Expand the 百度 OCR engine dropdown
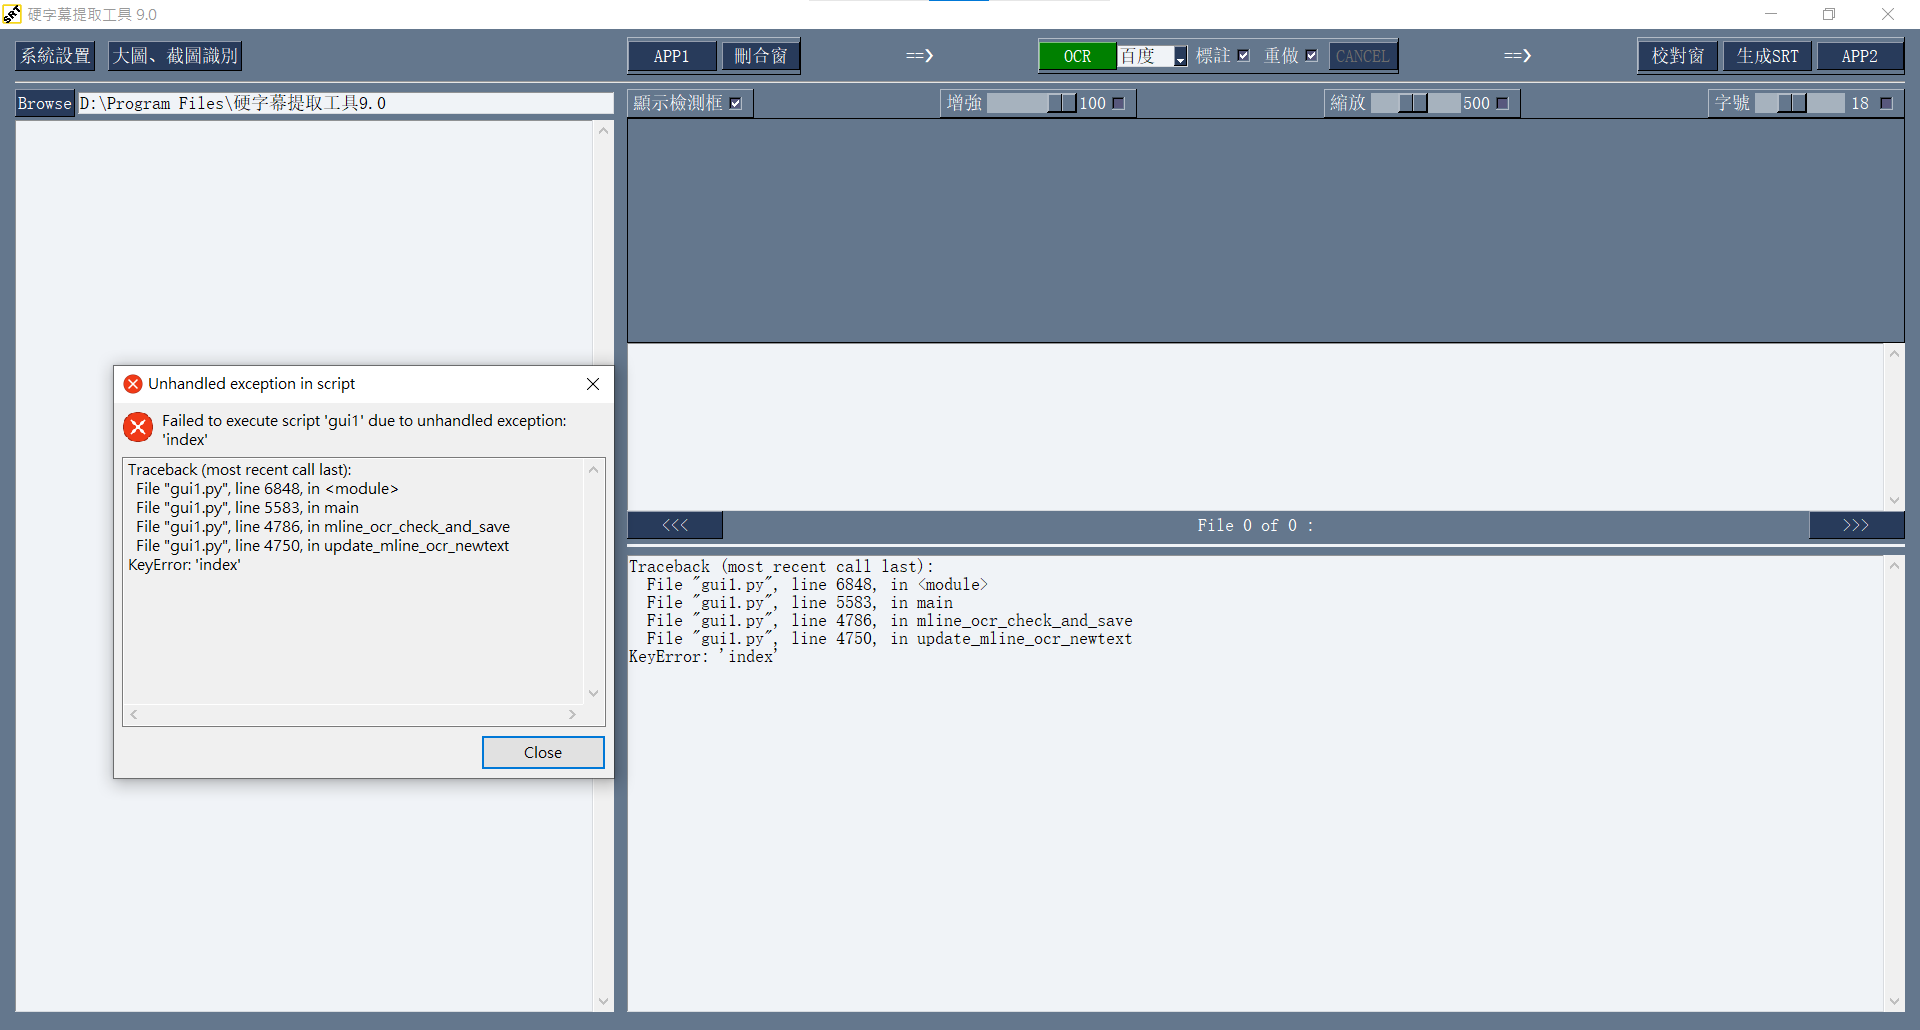The image size is (1920, 1030). 1180,58
